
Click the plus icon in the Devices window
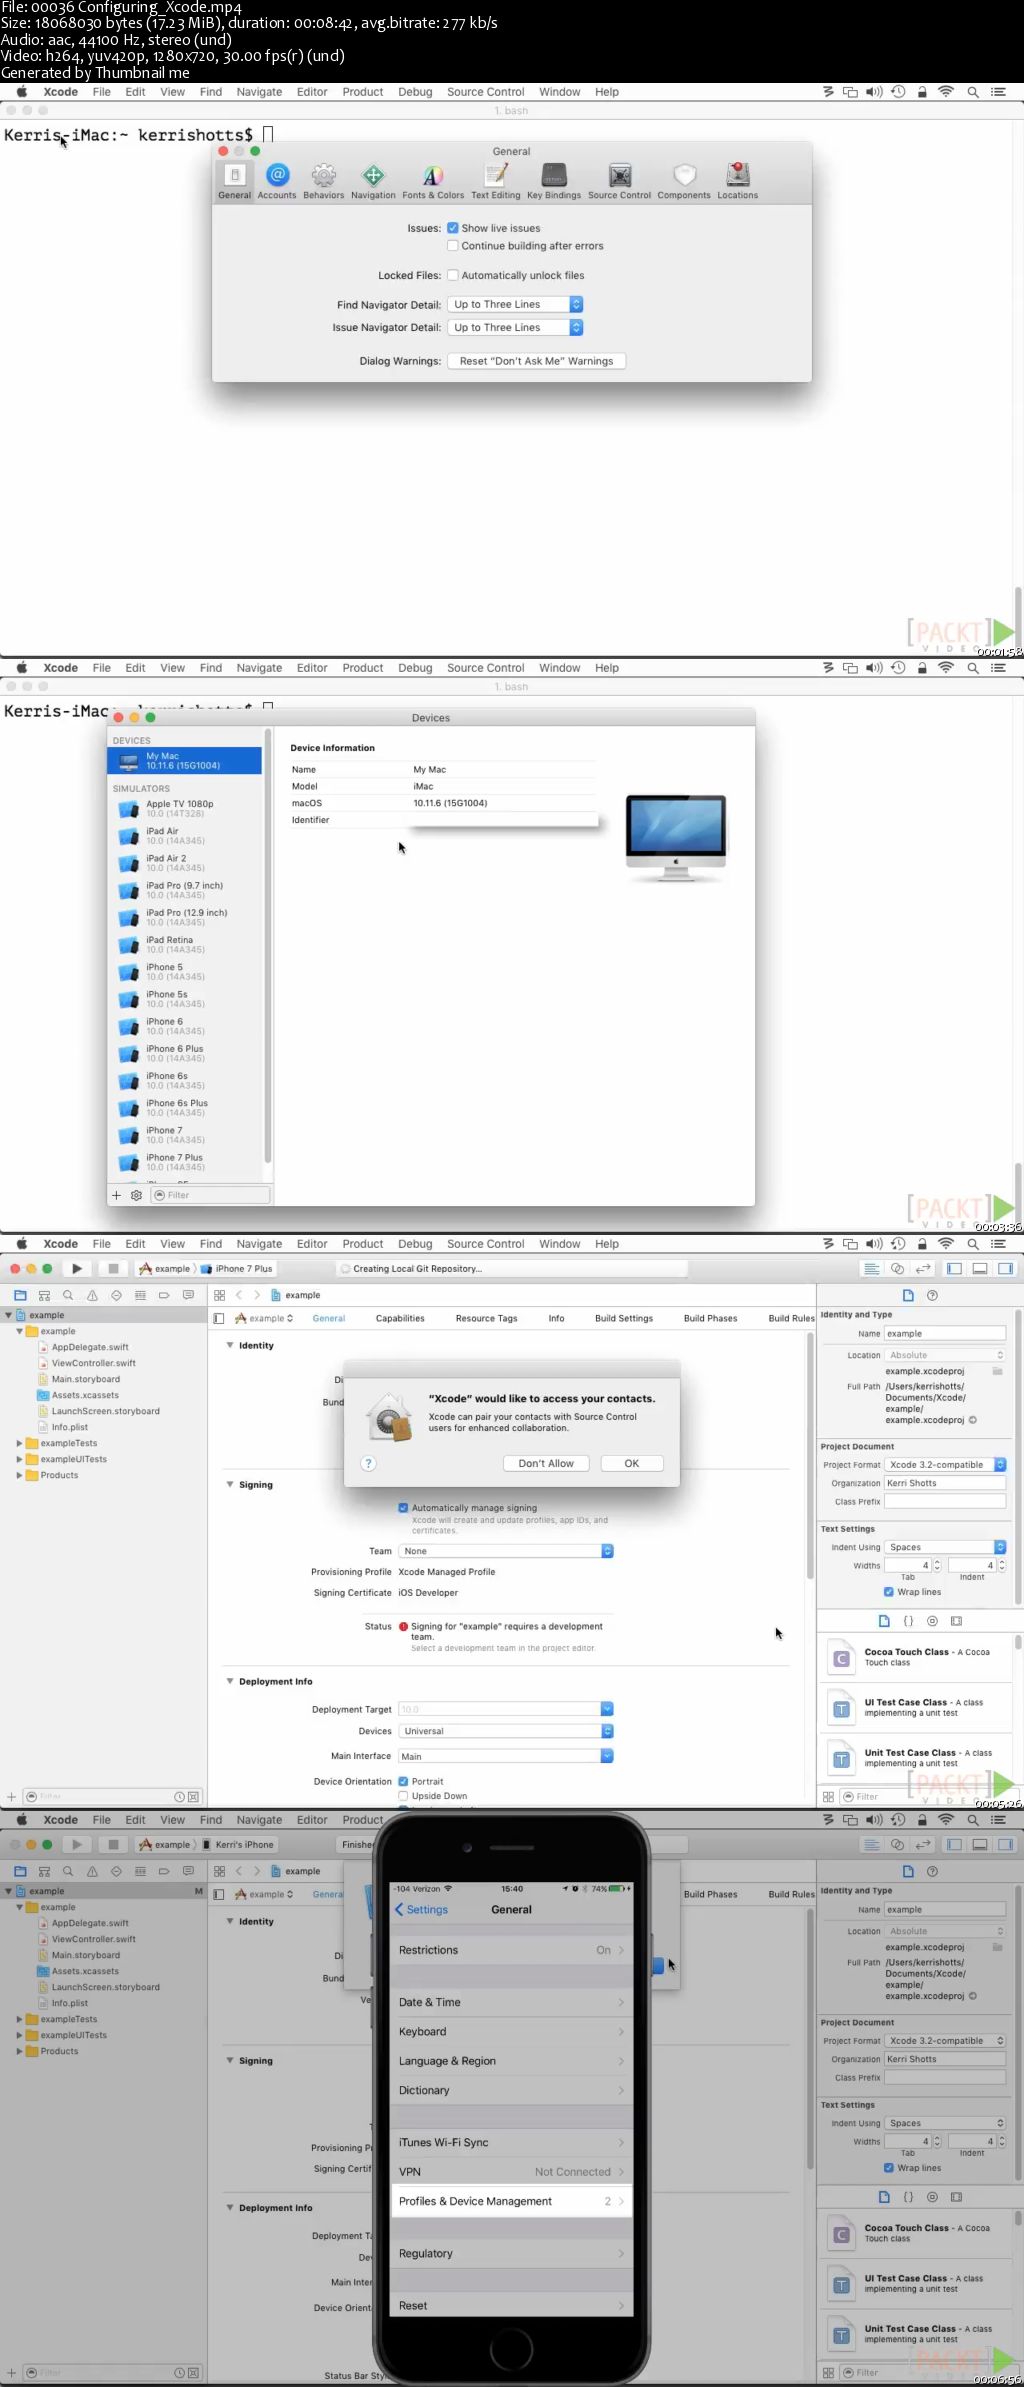(116, 1195)
